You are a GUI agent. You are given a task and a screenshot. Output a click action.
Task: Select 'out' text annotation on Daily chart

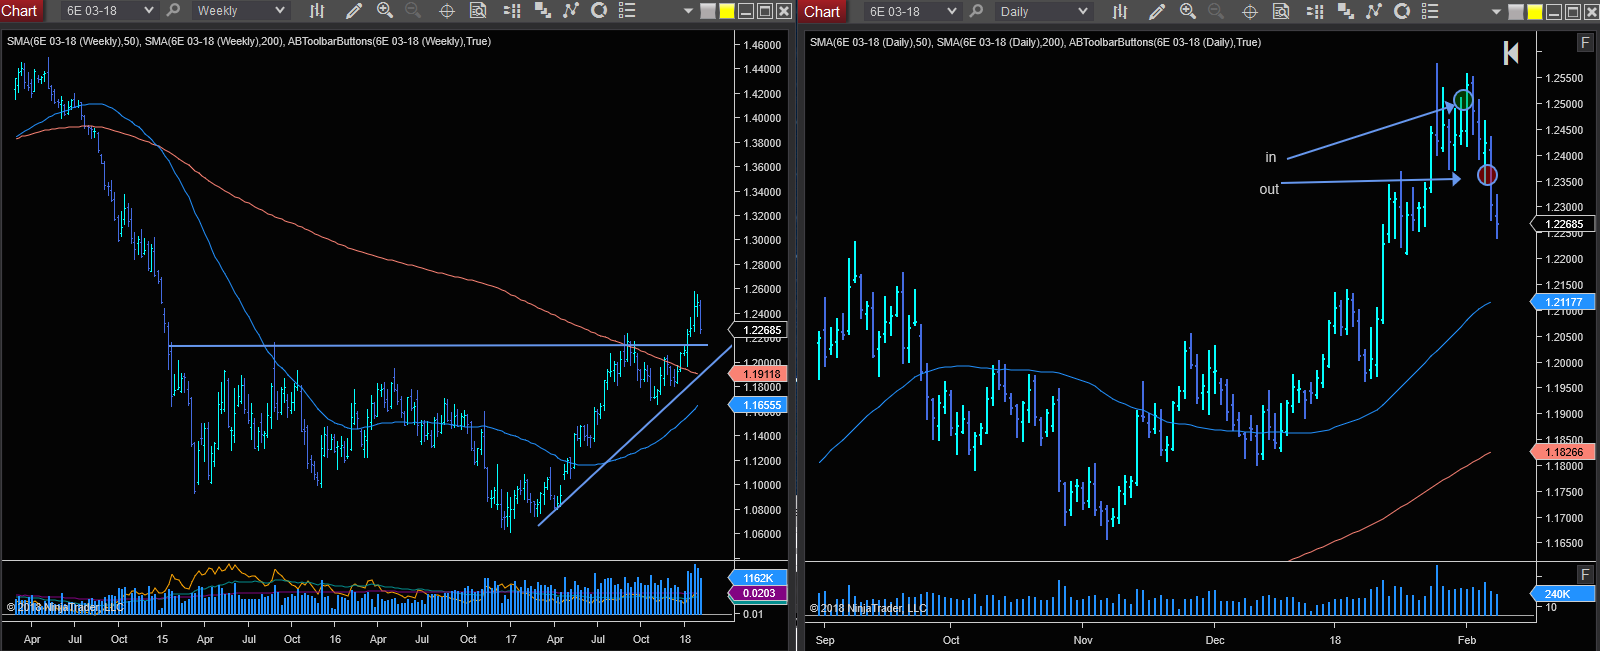(x=1269, y=189)
